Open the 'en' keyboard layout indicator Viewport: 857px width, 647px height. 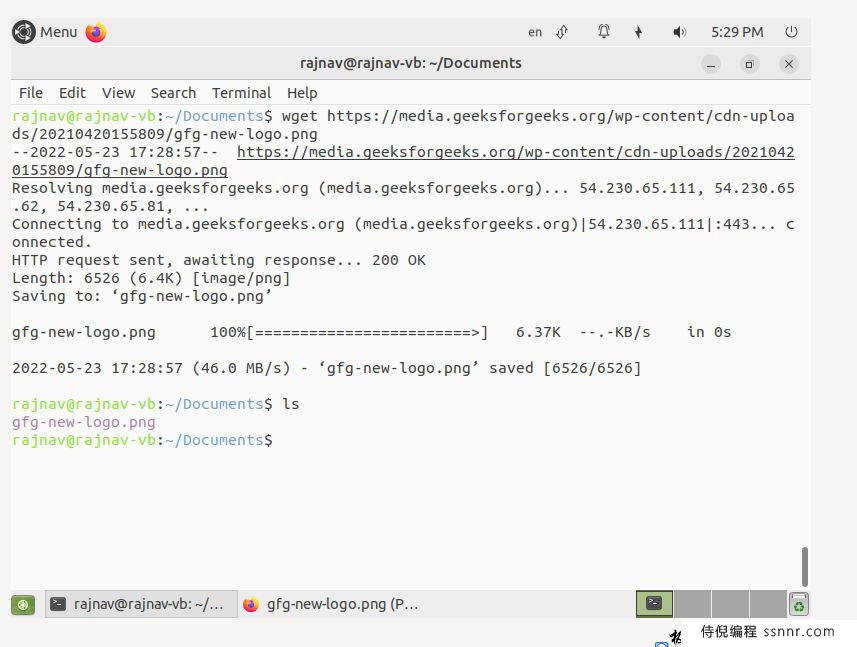click(535, 32)
